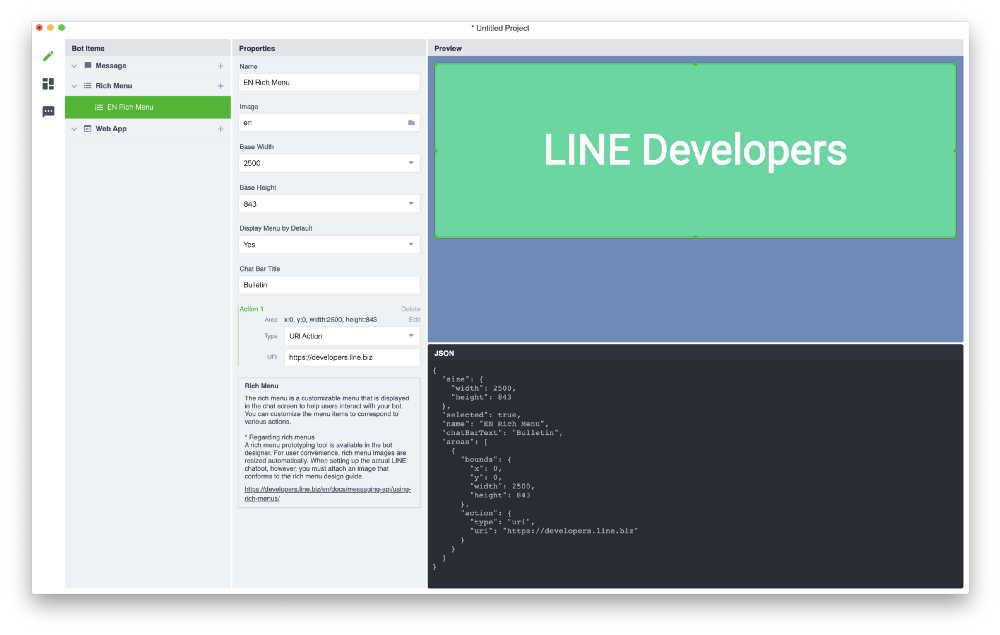Select the Rich Menu row label
This screenshot has width=1000, height=635.
(x=114, y=85)
